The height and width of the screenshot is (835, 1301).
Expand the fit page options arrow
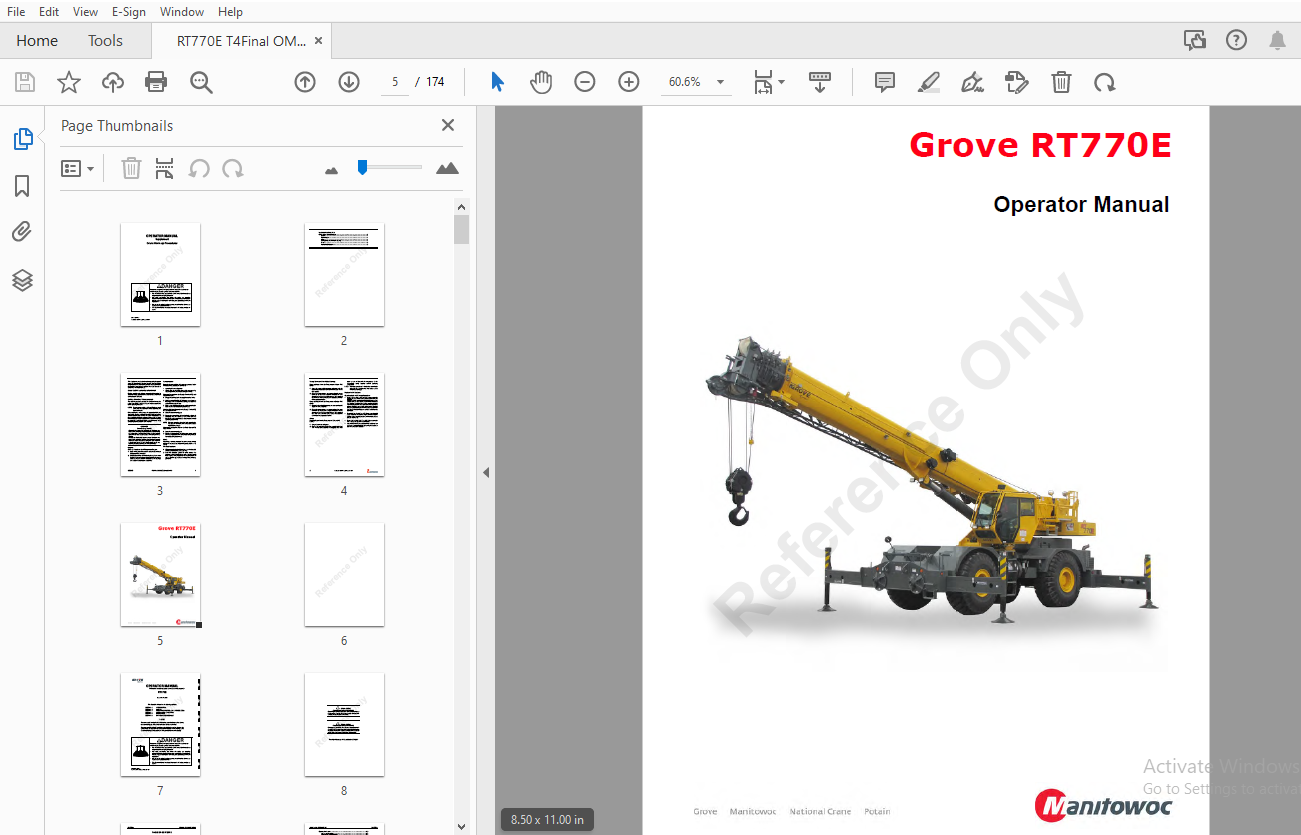coord(782,82)
